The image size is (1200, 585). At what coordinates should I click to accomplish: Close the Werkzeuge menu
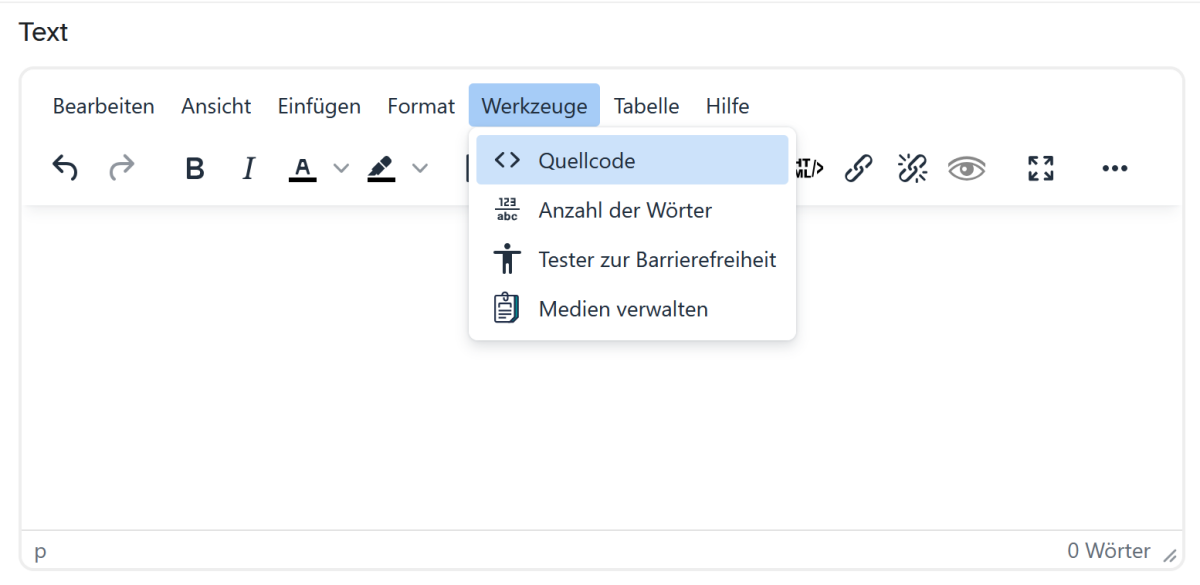click(534, 105)
